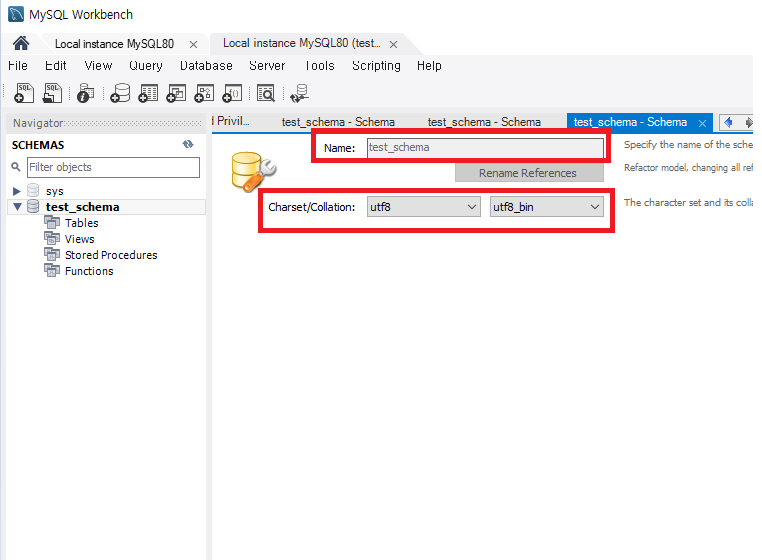
Task: Select Tables under test_schema
Action: coord(82,223)
